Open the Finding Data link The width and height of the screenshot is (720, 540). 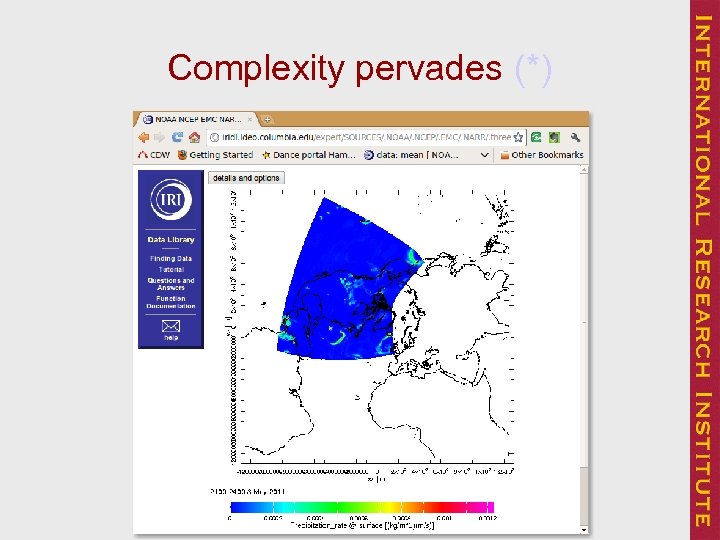tap(171, 259)
